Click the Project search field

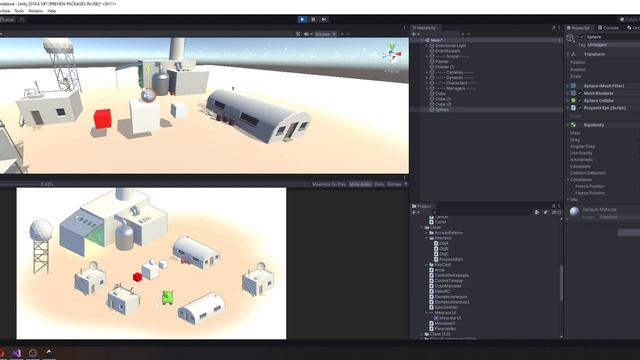click(482, 212)
